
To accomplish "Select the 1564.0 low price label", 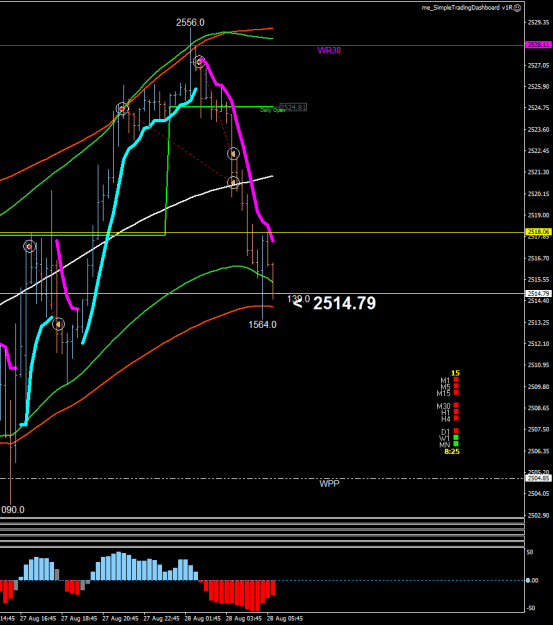I will pyautogui.click(x=262, y=325).
